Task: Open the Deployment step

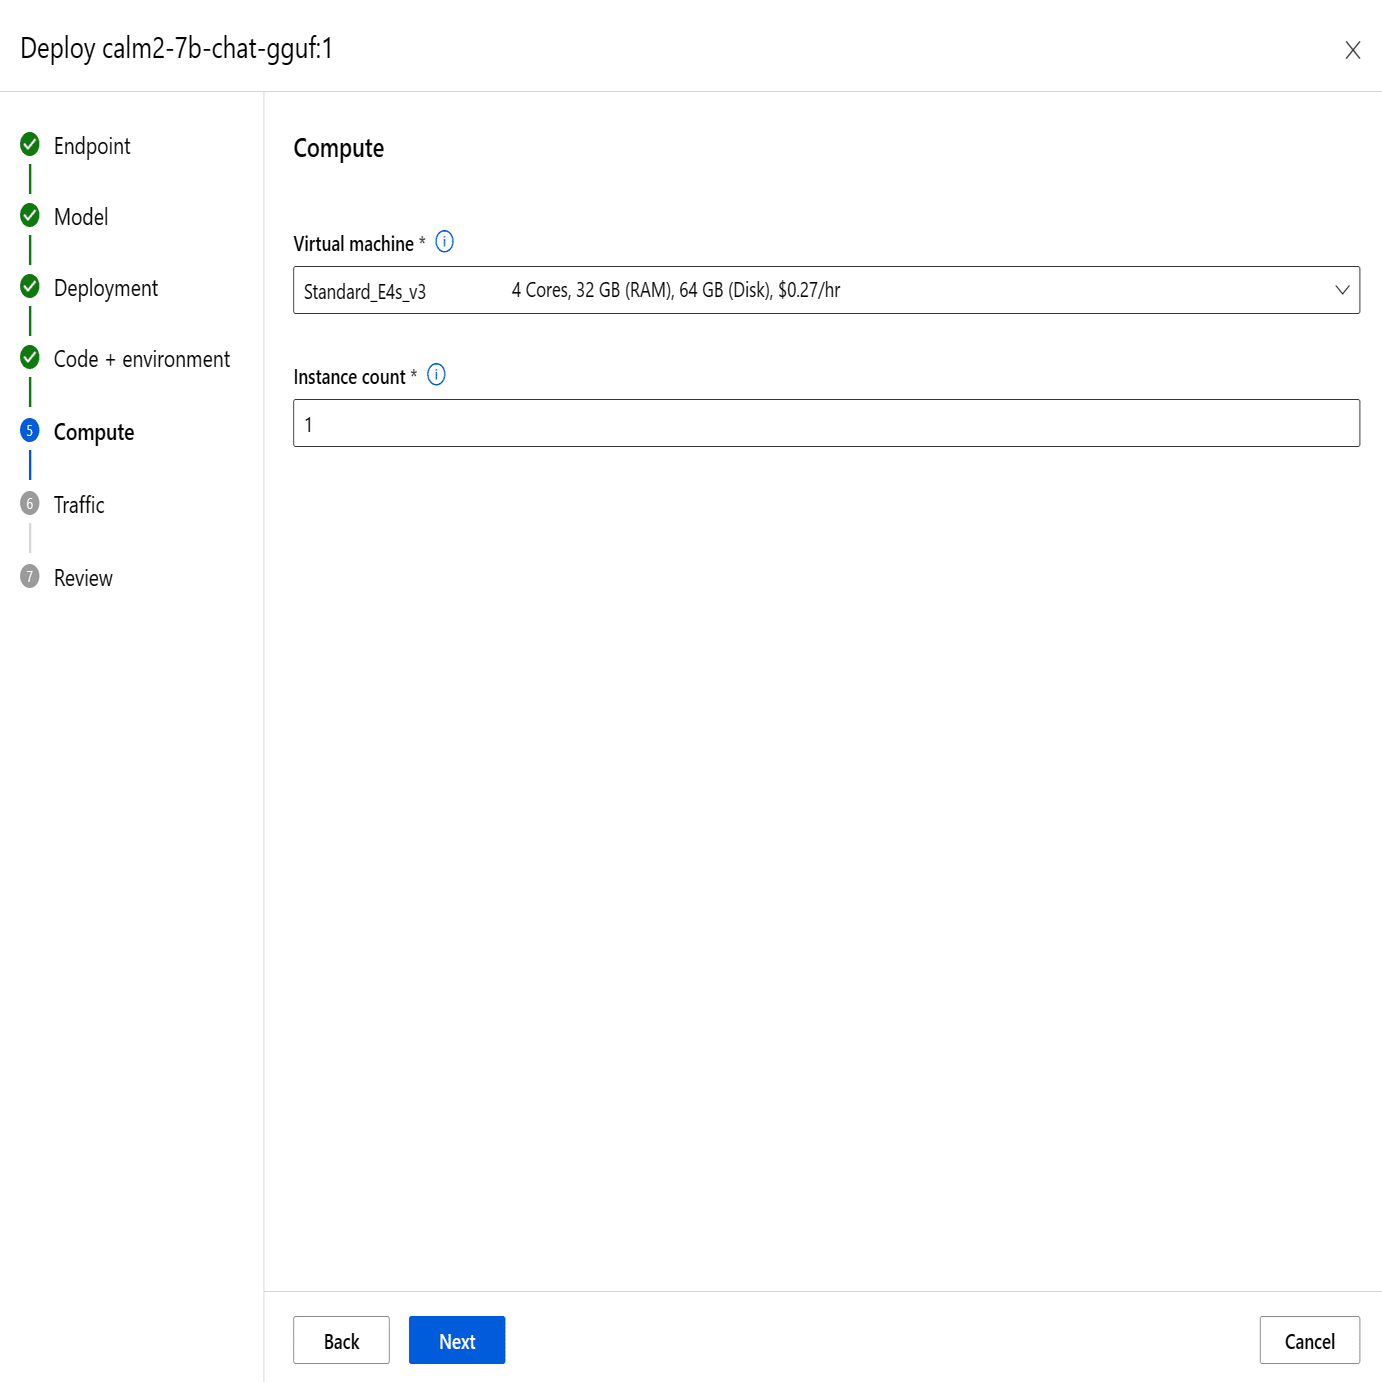Action: coord(106,288)
